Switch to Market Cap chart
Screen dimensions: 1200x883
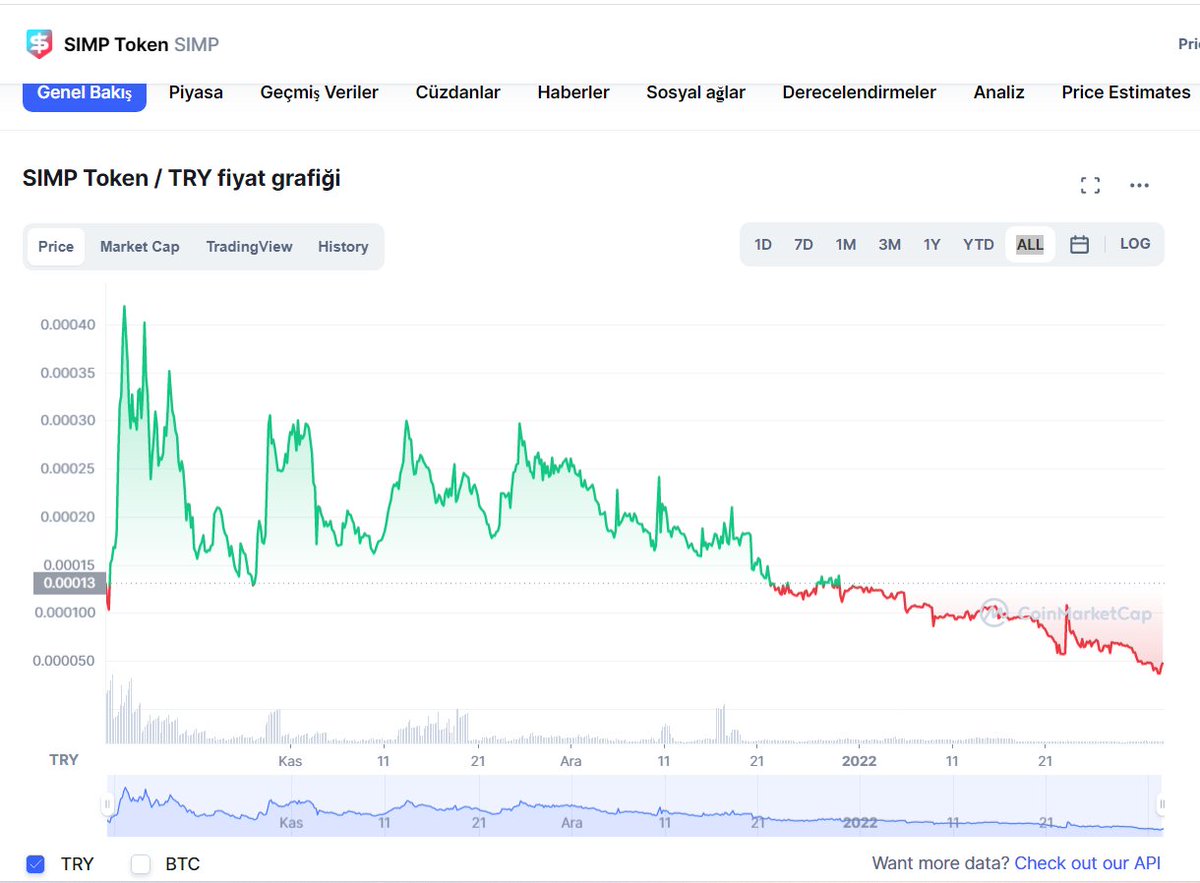click(x=140, y=246)
